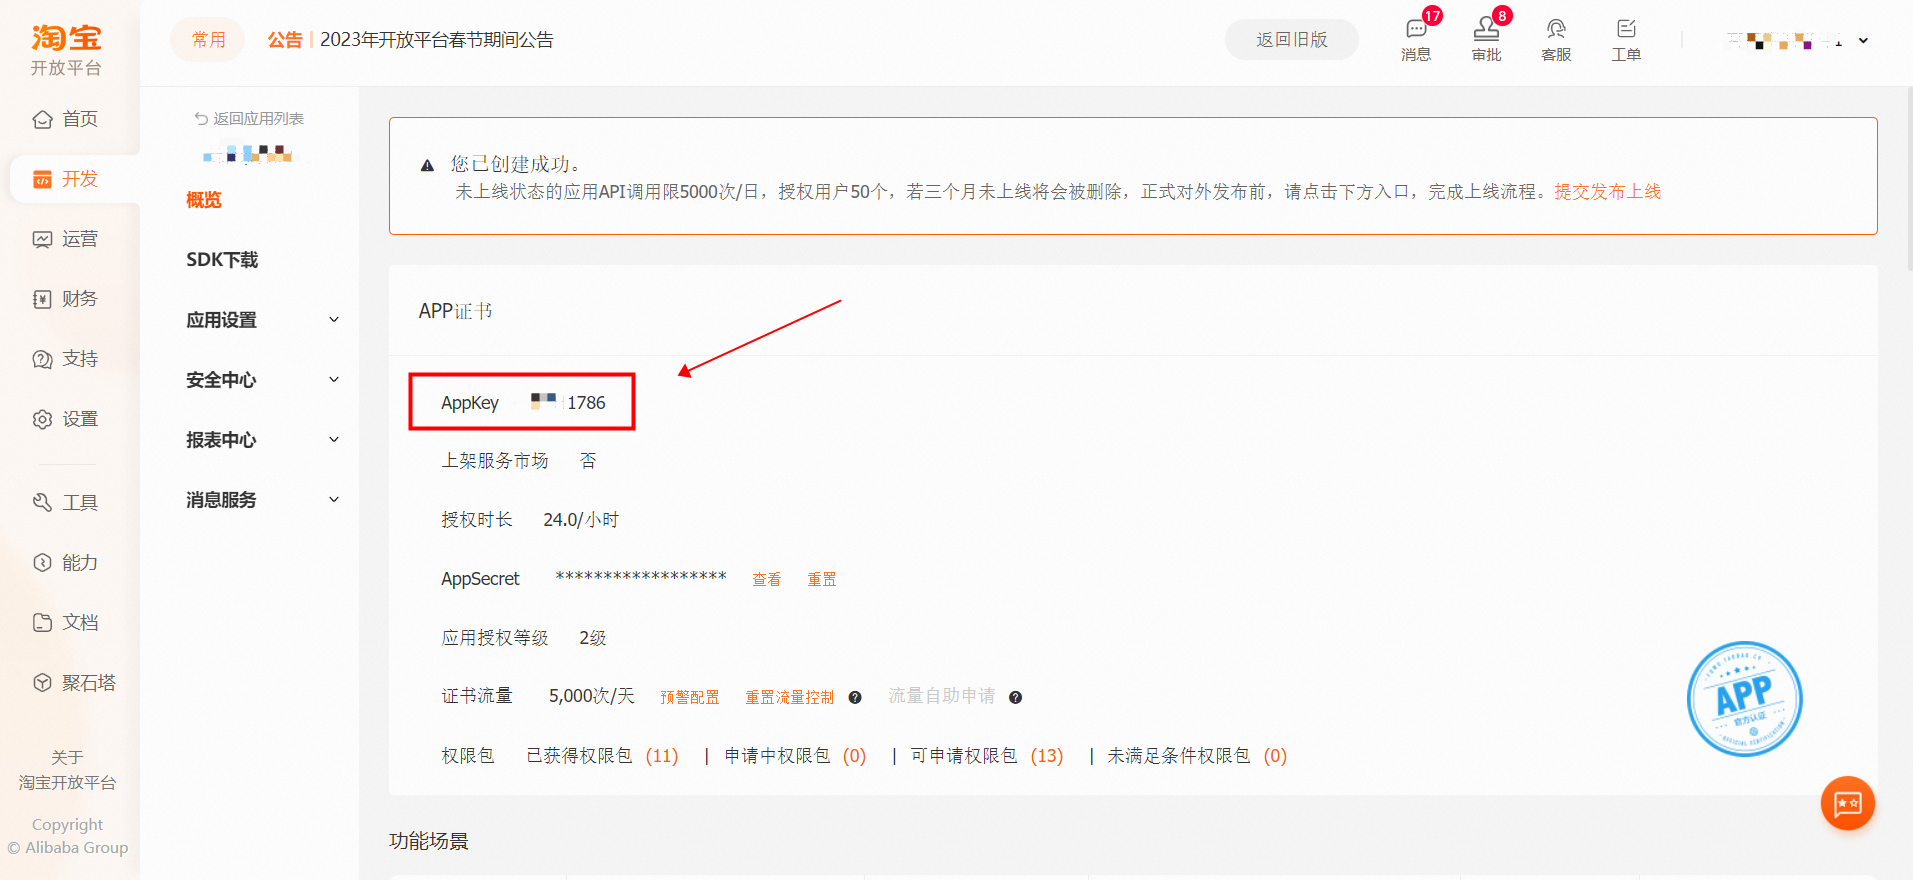
Task: Click the masked AppSecret asterisks
Action: point(641,577)
